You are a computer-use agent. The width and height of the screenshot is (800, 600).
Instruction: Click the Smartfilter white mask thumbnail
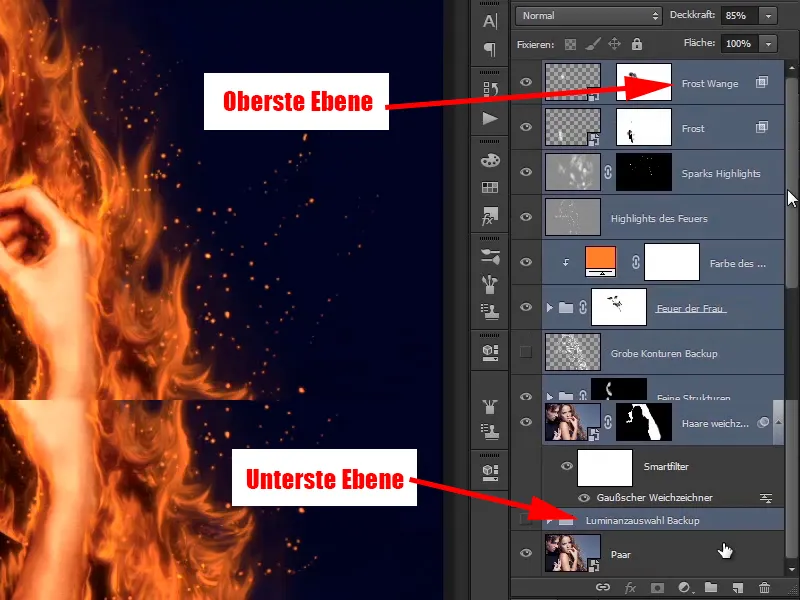tap(605, 468)
